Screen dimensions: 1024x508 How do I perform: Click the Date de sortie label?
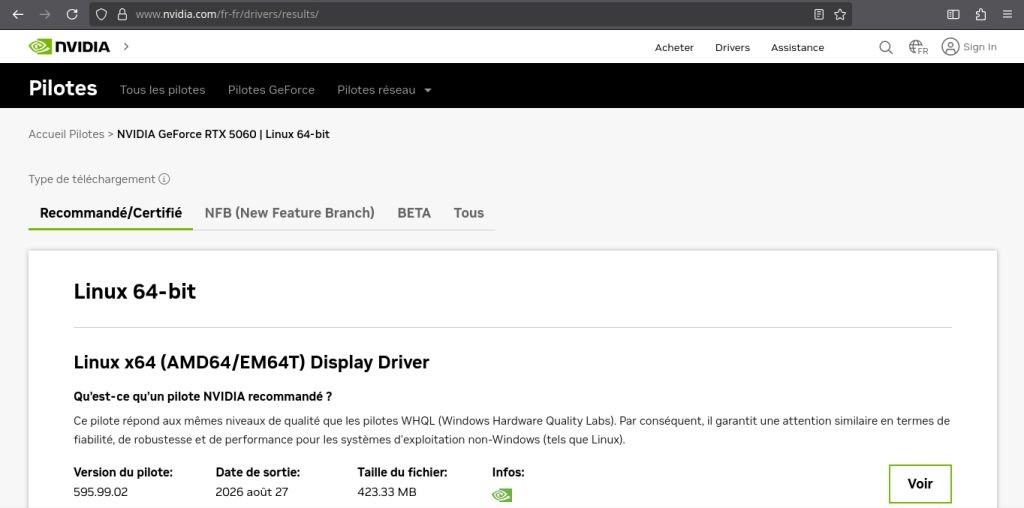click(258, 472)
